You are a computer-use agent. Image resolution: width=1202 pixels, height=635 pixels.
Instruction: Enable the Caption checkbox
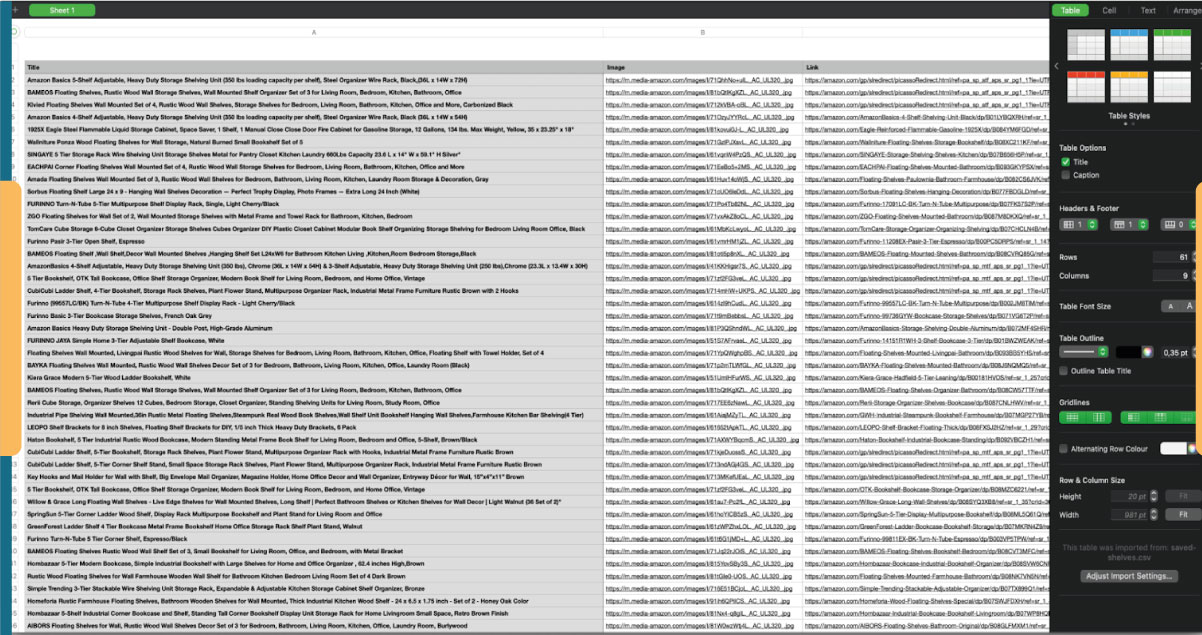(1066, 175)
